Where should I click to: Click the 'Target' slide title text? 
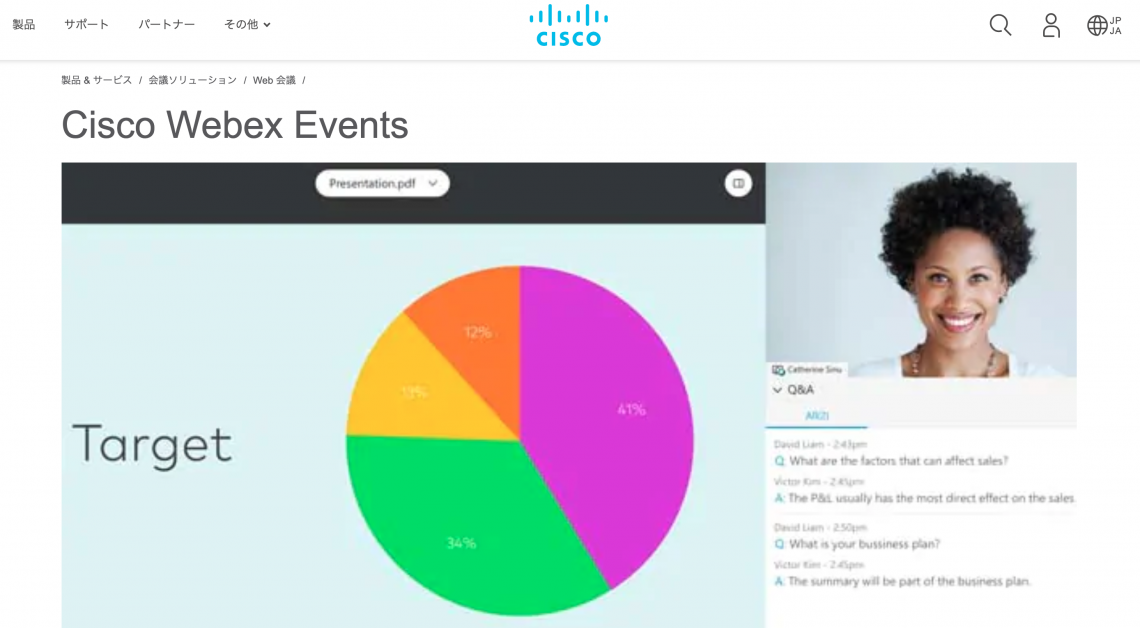tap(152, 446)
